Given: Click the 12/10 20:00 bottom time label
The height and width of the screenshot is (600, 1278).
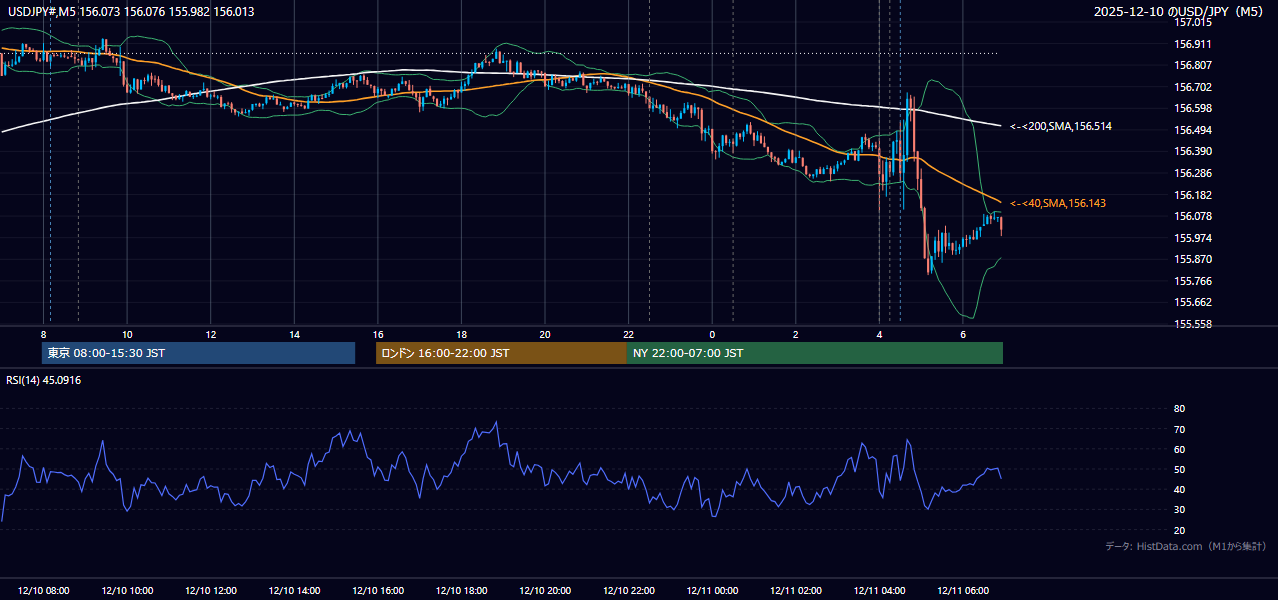Looking at the screenshot, I should [545, 591].
